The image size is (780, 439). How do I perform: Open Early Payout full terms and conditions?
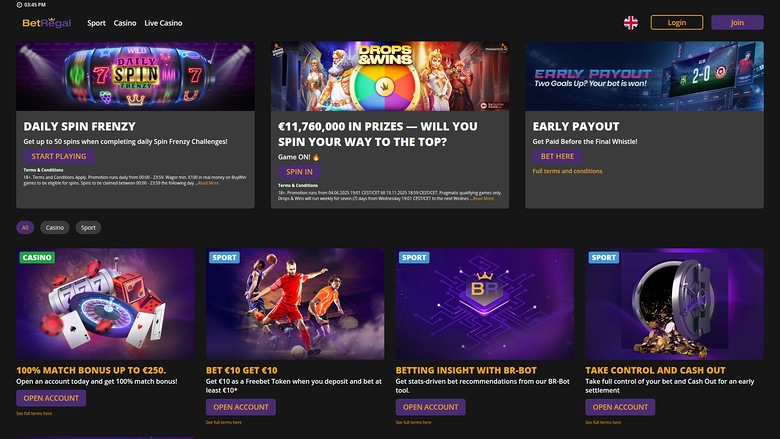567,171
